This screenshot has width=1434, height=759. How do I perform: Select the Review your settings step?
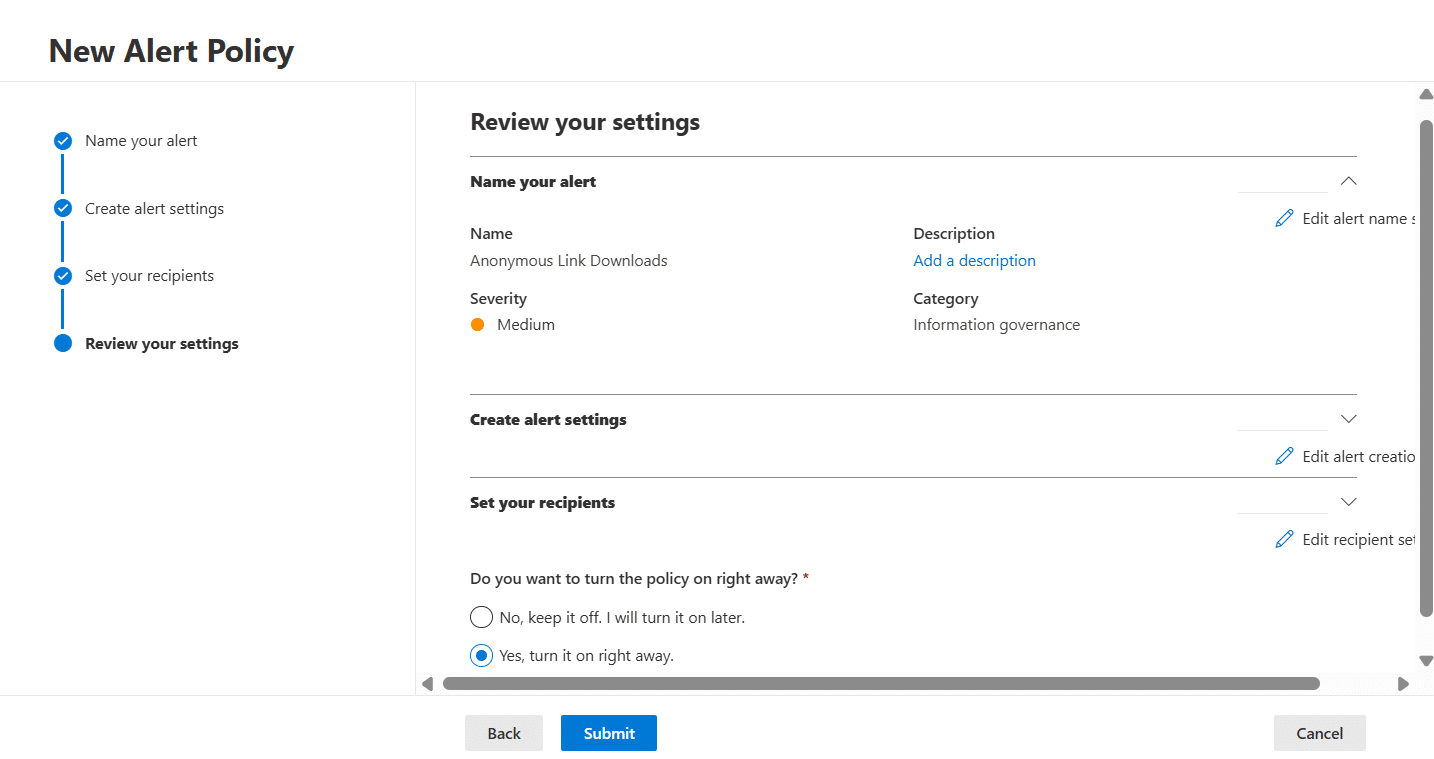(162, 344)
